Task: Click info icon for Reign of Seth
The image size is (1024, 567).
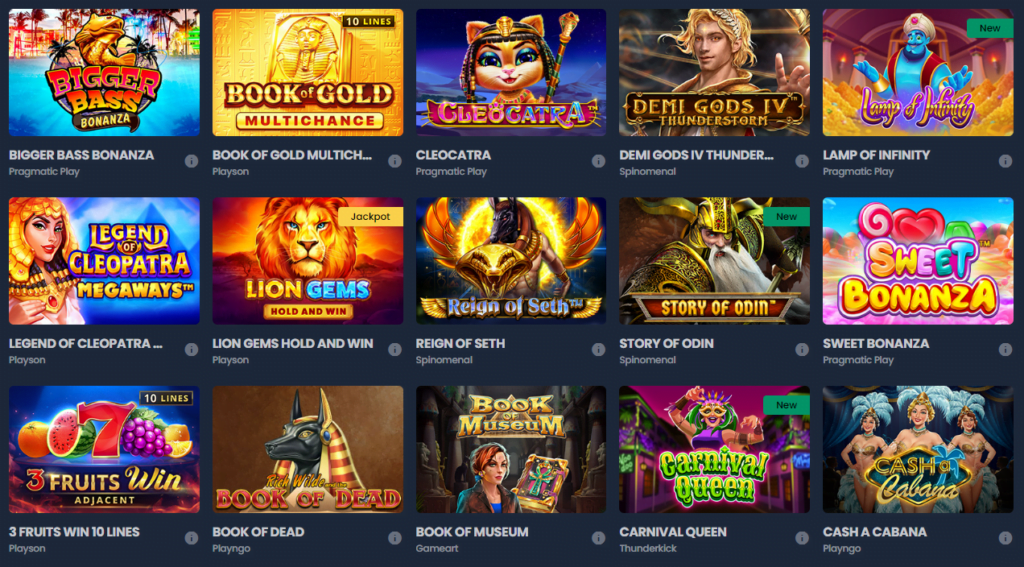Action: click(x=598, y=349)
